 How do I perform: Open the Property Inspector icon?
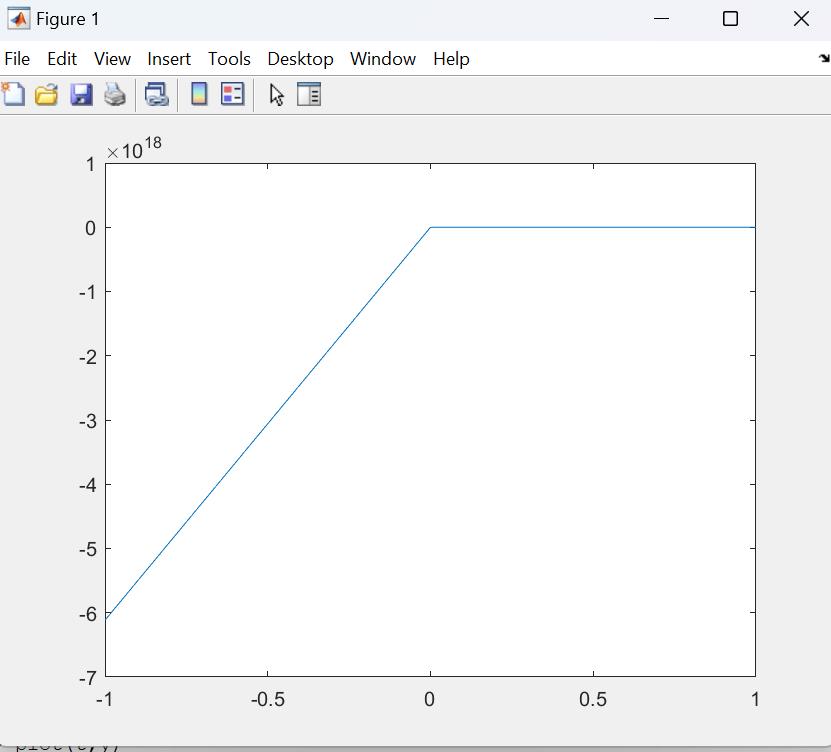coord(309,95)
